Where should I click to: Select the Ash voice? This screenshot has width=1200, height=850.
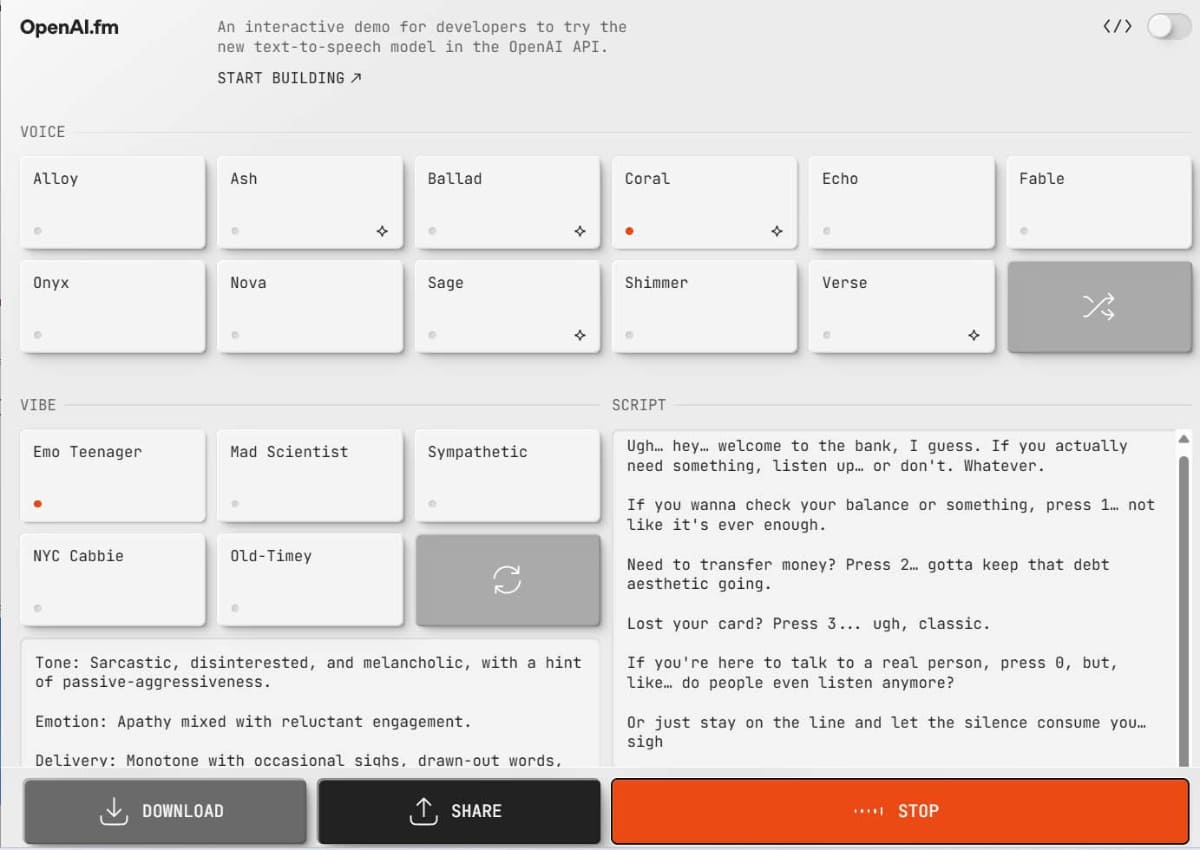[x=310, y=202]
